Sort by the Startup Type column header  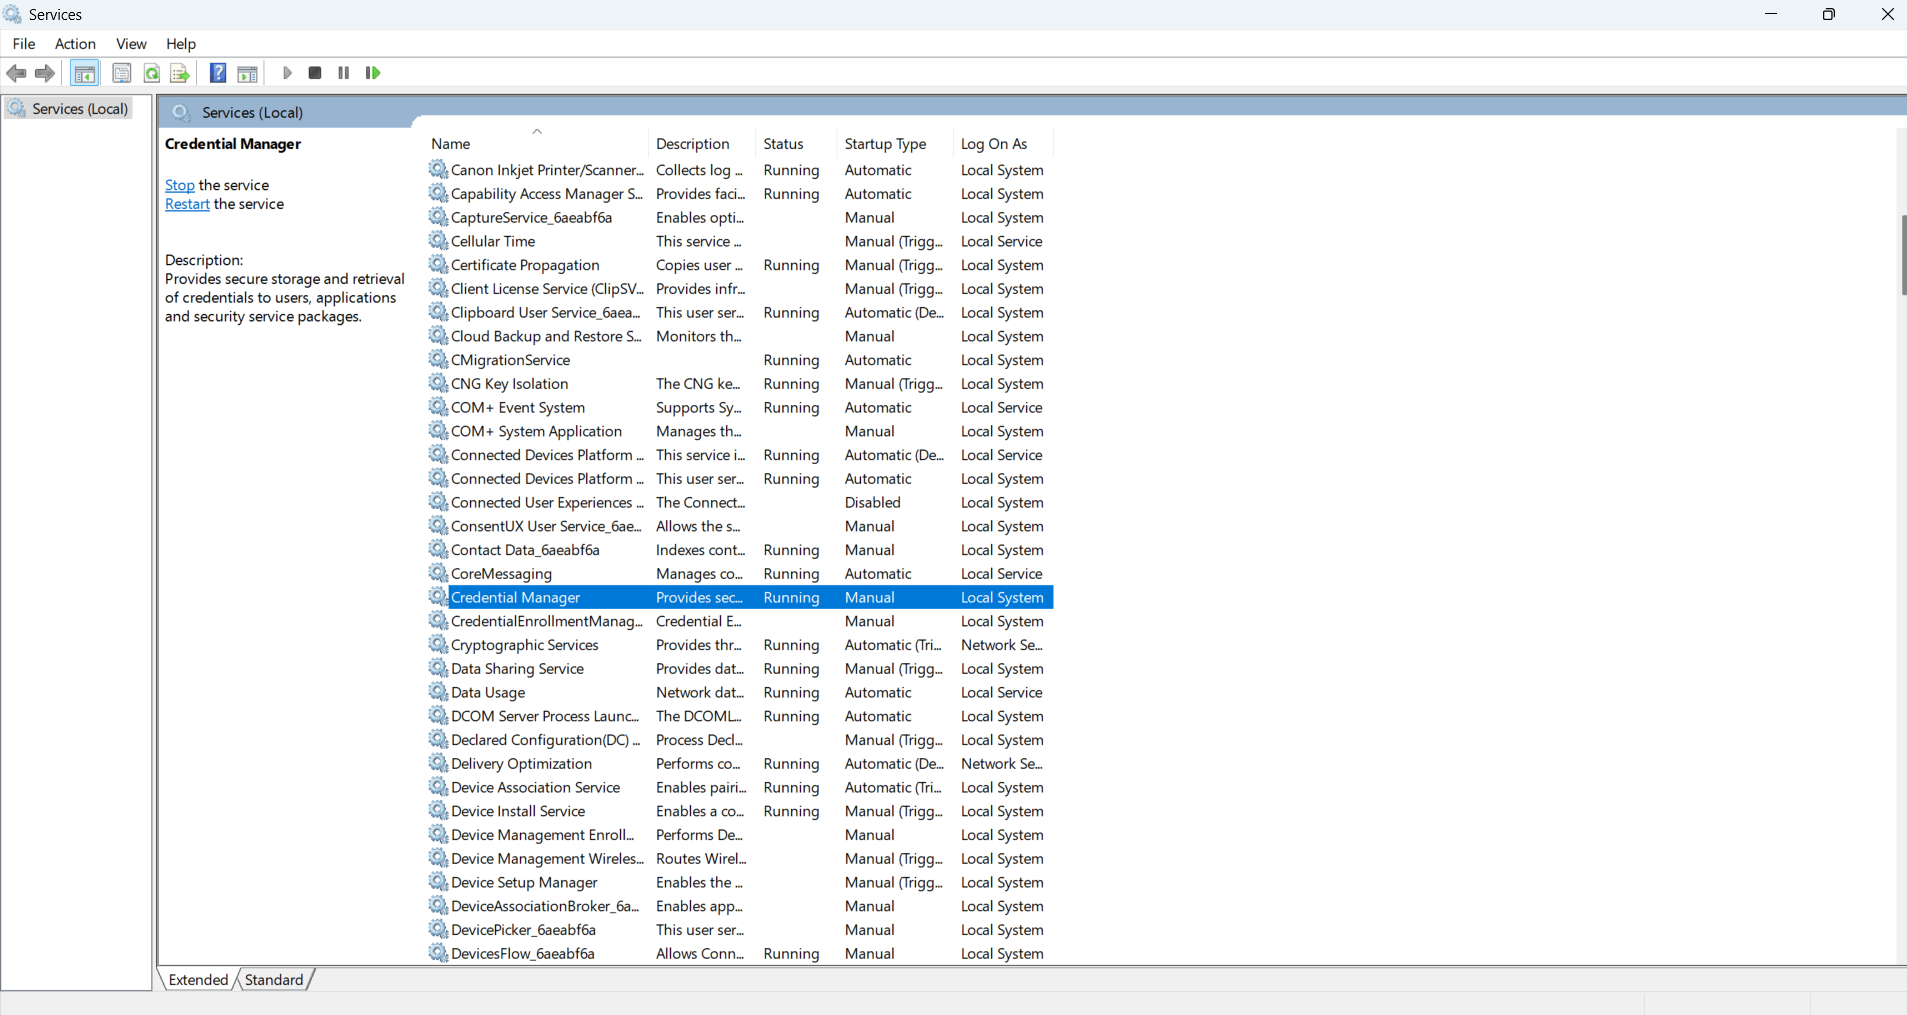(895, 144)
